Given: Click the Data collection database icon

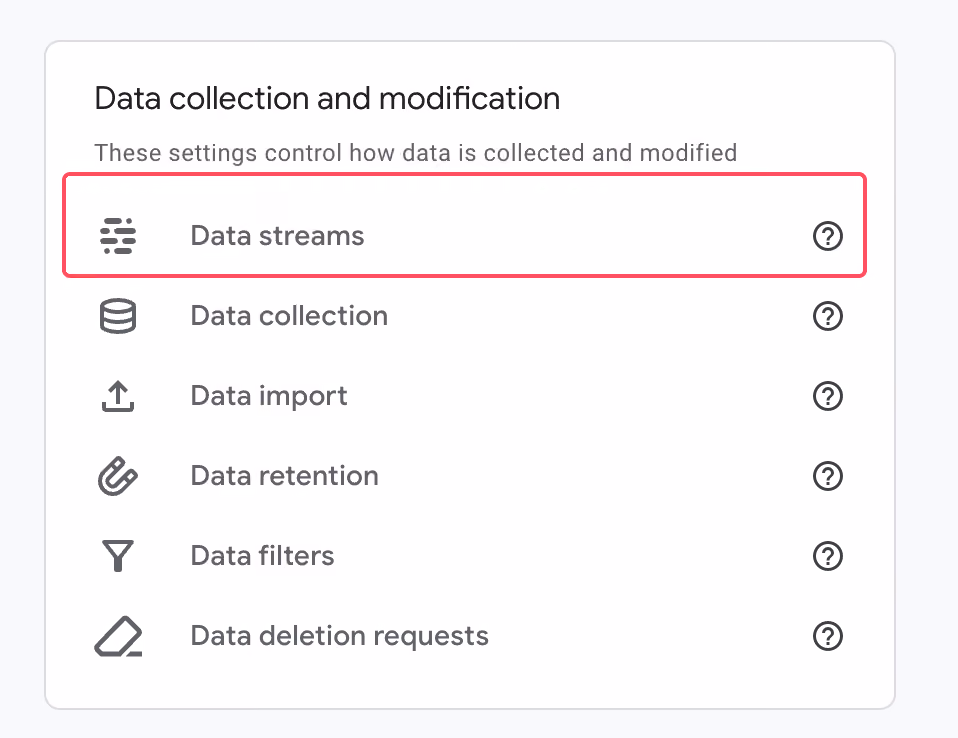Looking at the screenshot, I should tap(118, 316).
